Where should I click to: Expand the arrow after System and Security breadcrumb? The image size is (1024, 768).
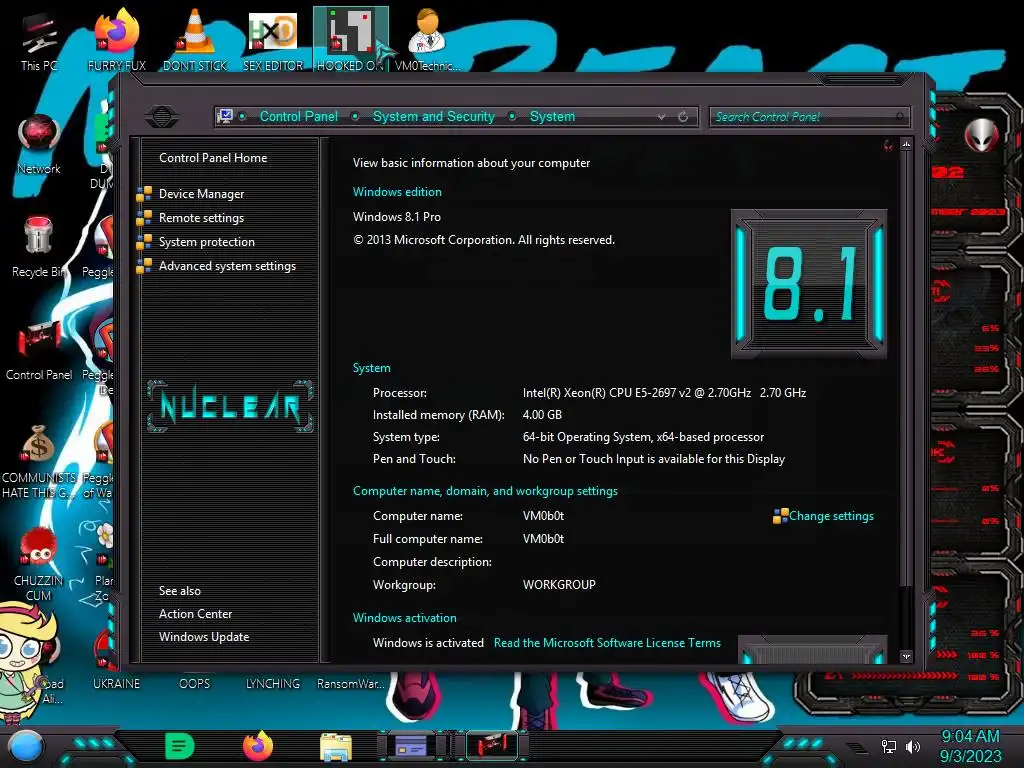click(512, 116)
